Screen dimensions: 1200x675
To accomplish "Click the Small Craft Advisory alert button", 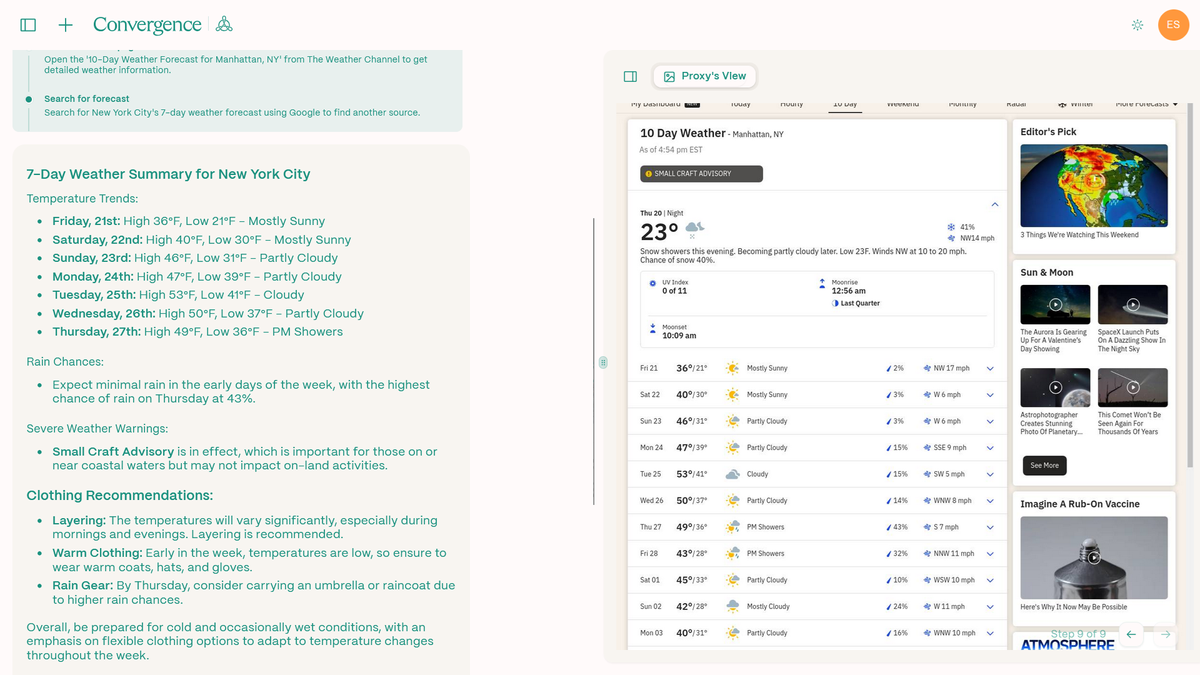I will click(x=701, y=174).
